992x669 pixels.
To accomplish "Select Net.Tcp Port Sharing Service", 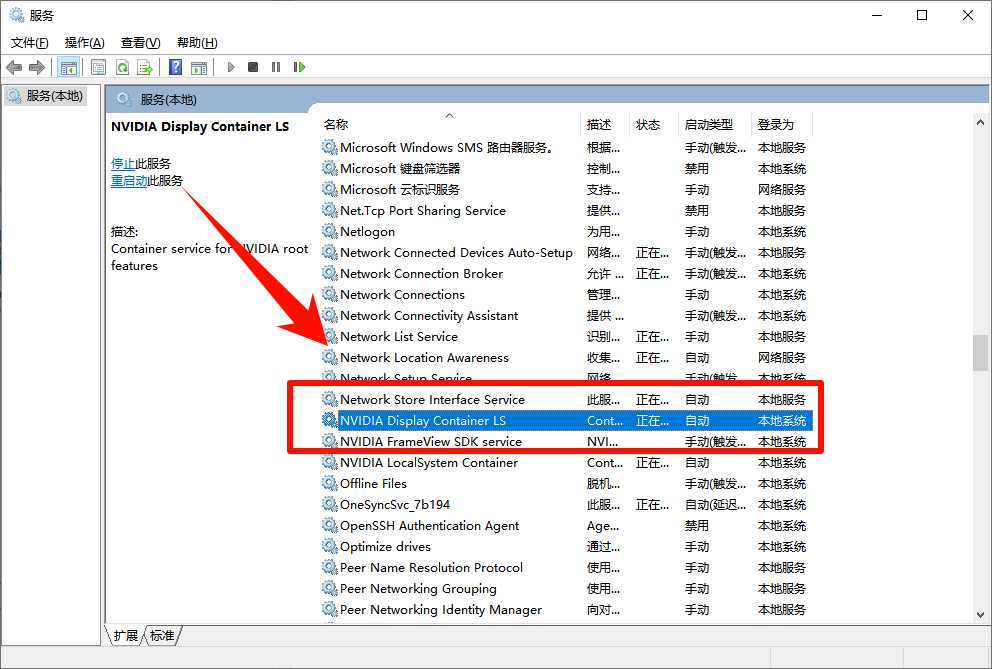I will point(566,210).
